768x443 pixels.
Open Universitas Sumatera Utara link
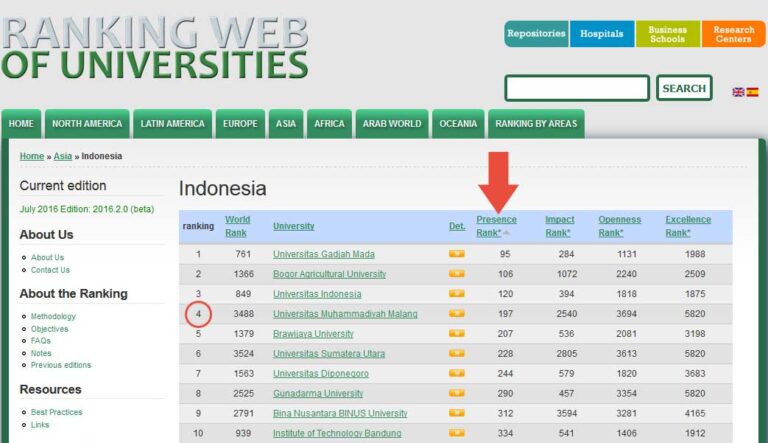tap(329, 353)
